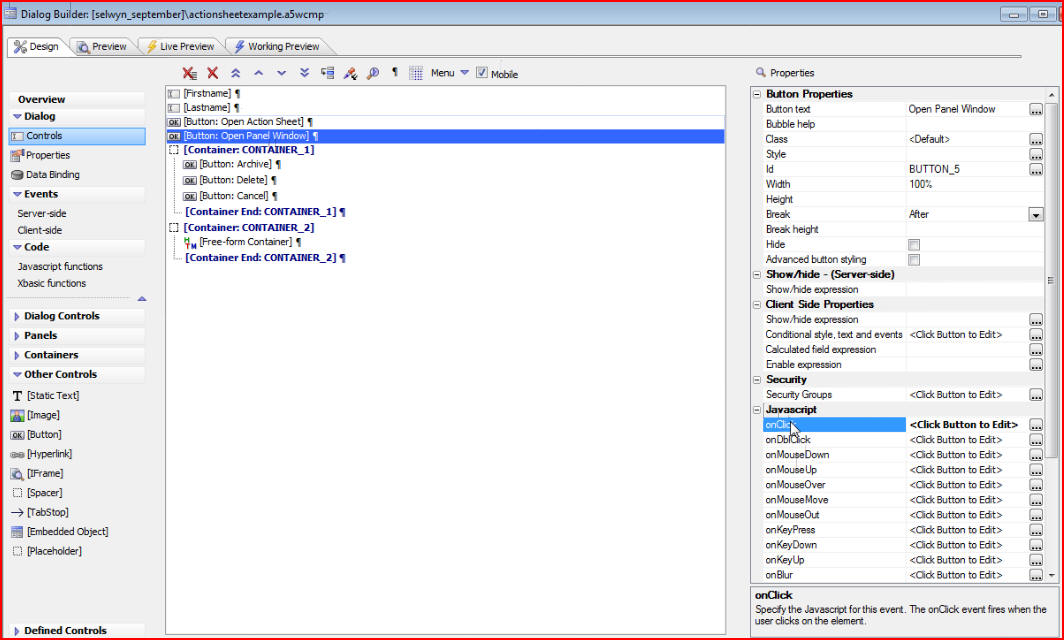Open Server-side events

coord(41,213)
